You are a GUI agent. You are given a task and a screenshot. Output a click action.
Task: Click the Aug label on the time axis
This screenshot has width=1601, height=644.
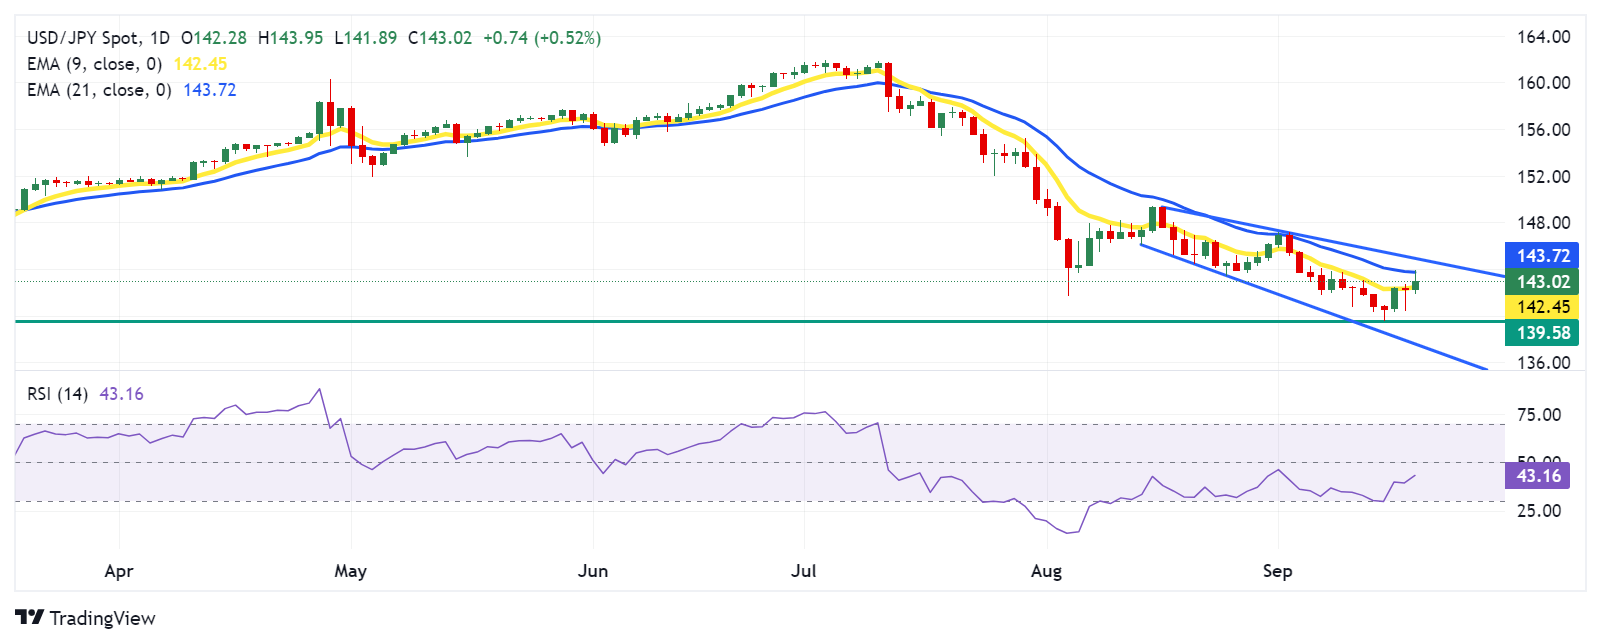pyautogui.click(x=1046, y=571)
